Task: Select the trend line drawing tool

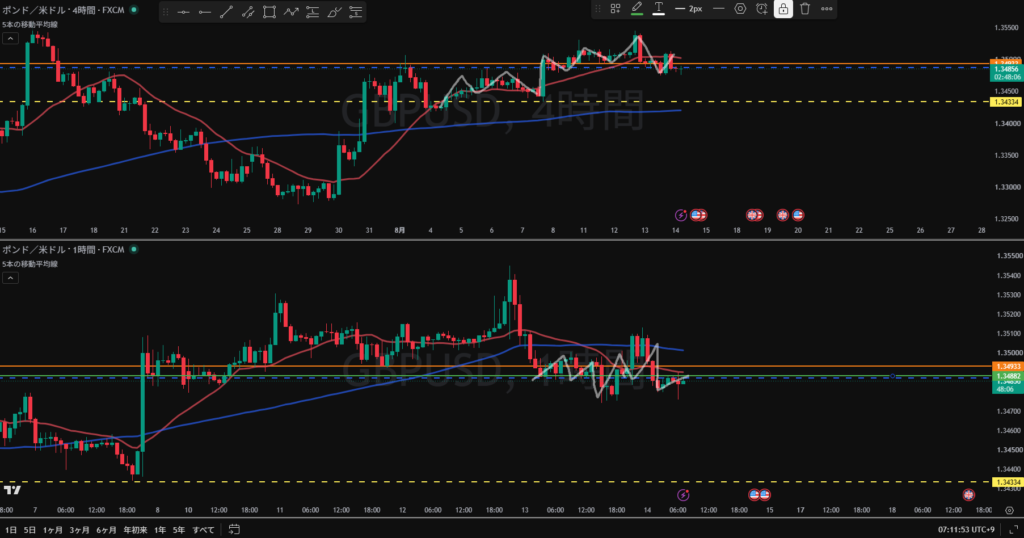Action: (226, 12)
